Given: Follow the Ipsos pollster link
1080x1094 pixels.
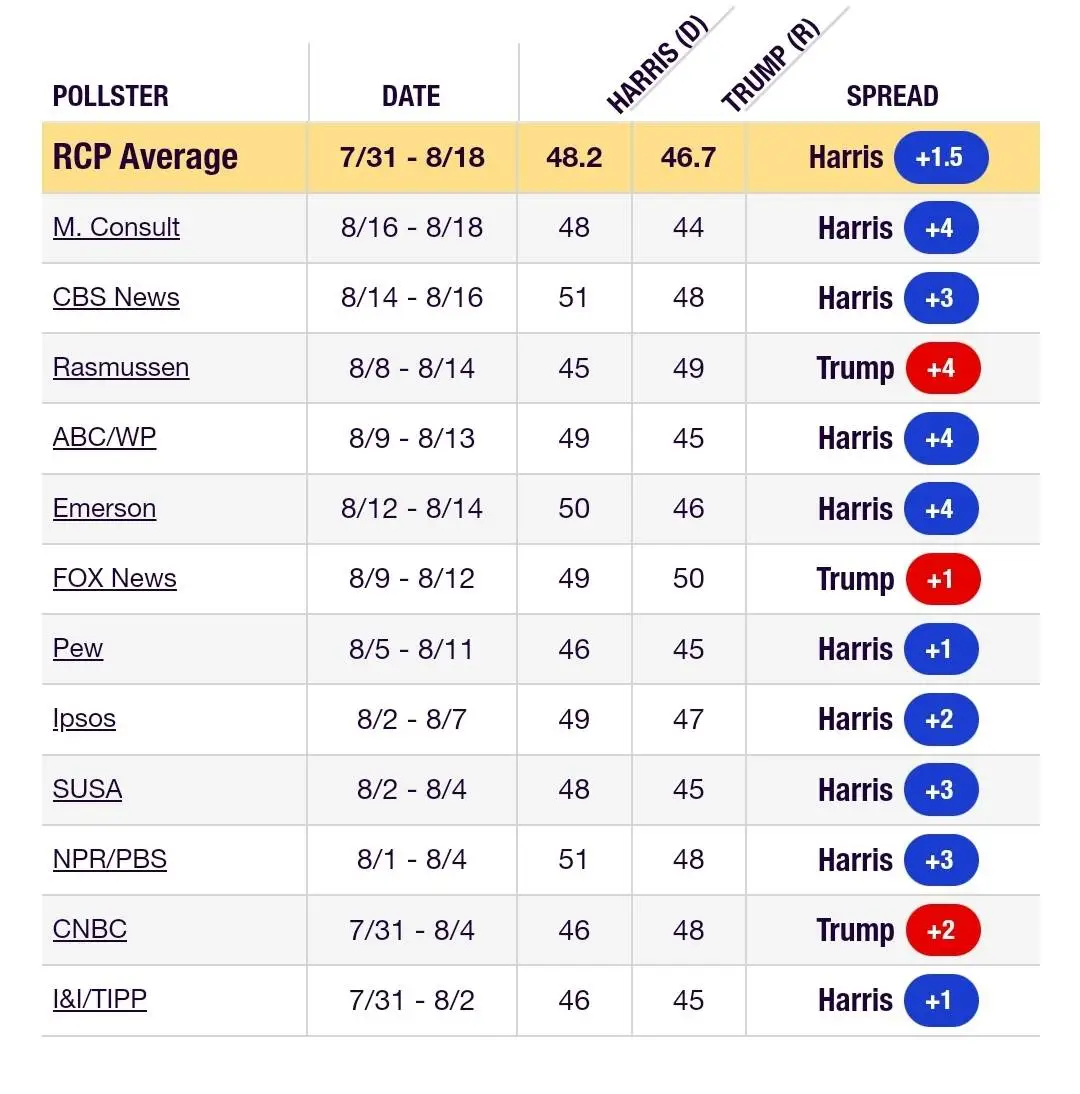Looking at the screenshot, I should [84, 718].
